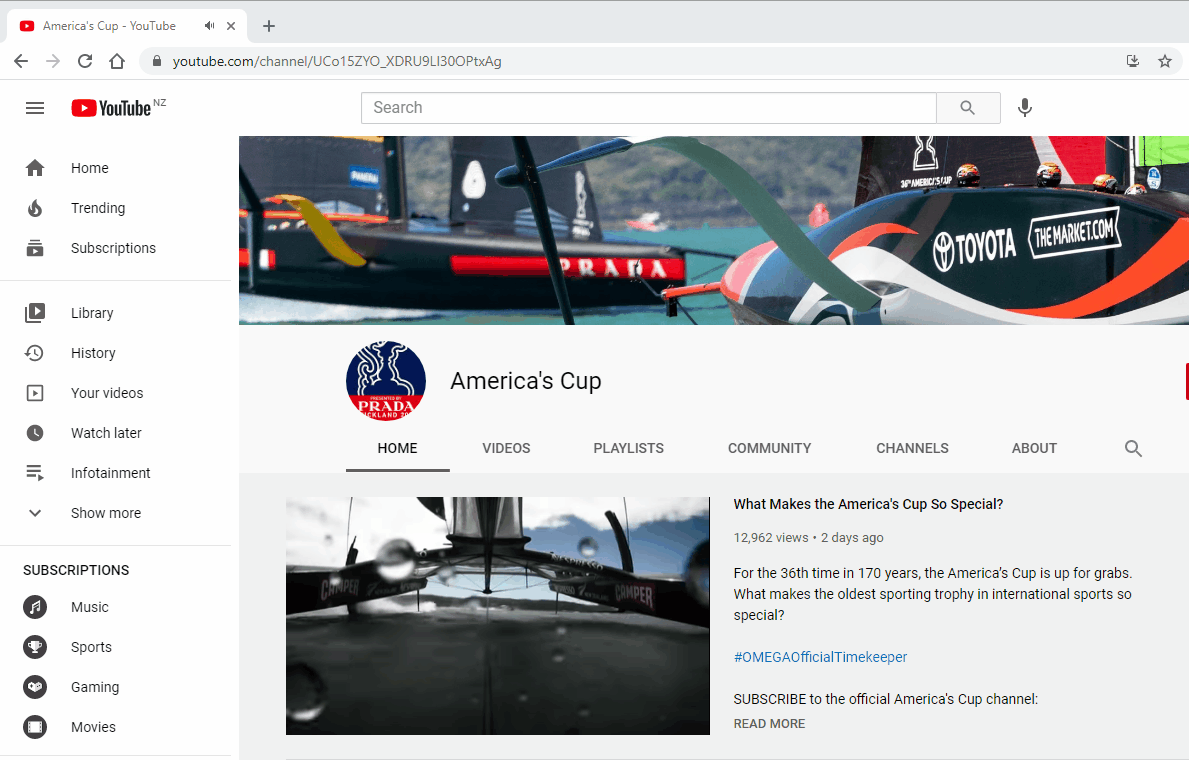Viewport: 1189px width, 760px height.
Task: Open the Gaming subscription label
Action: click(95, 687)
